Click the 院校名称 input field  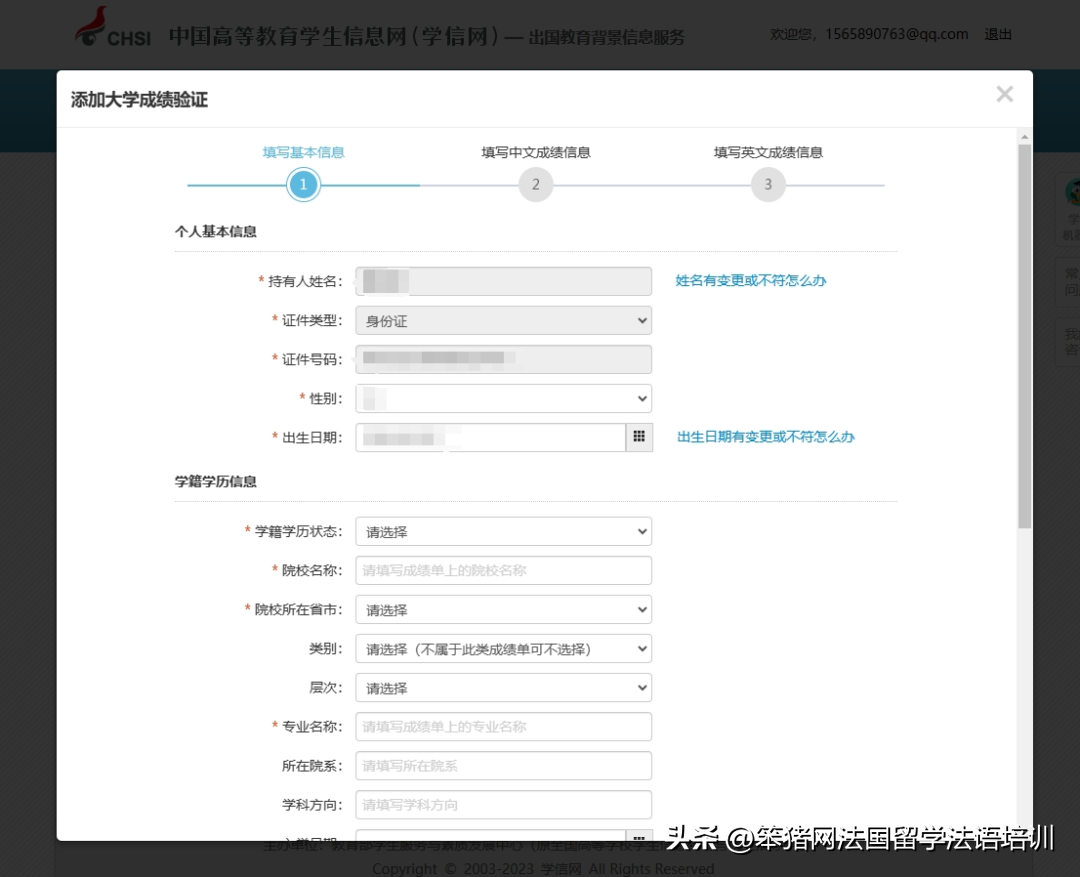pos(503,571)
